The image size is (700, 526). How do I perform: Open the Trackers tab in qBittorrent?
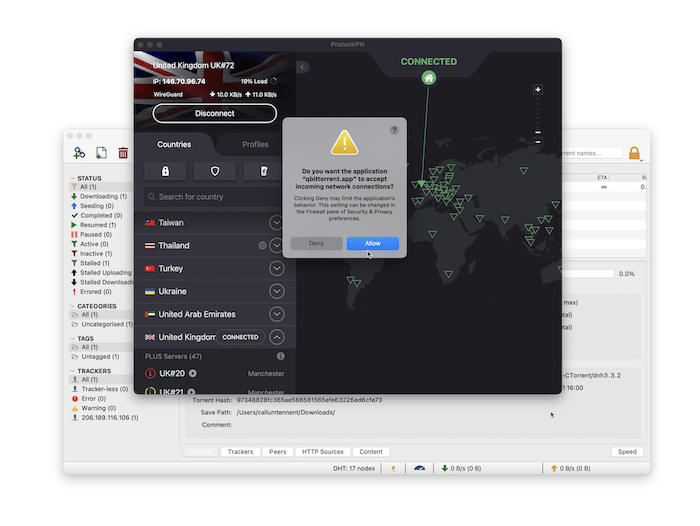coord(240,452)
